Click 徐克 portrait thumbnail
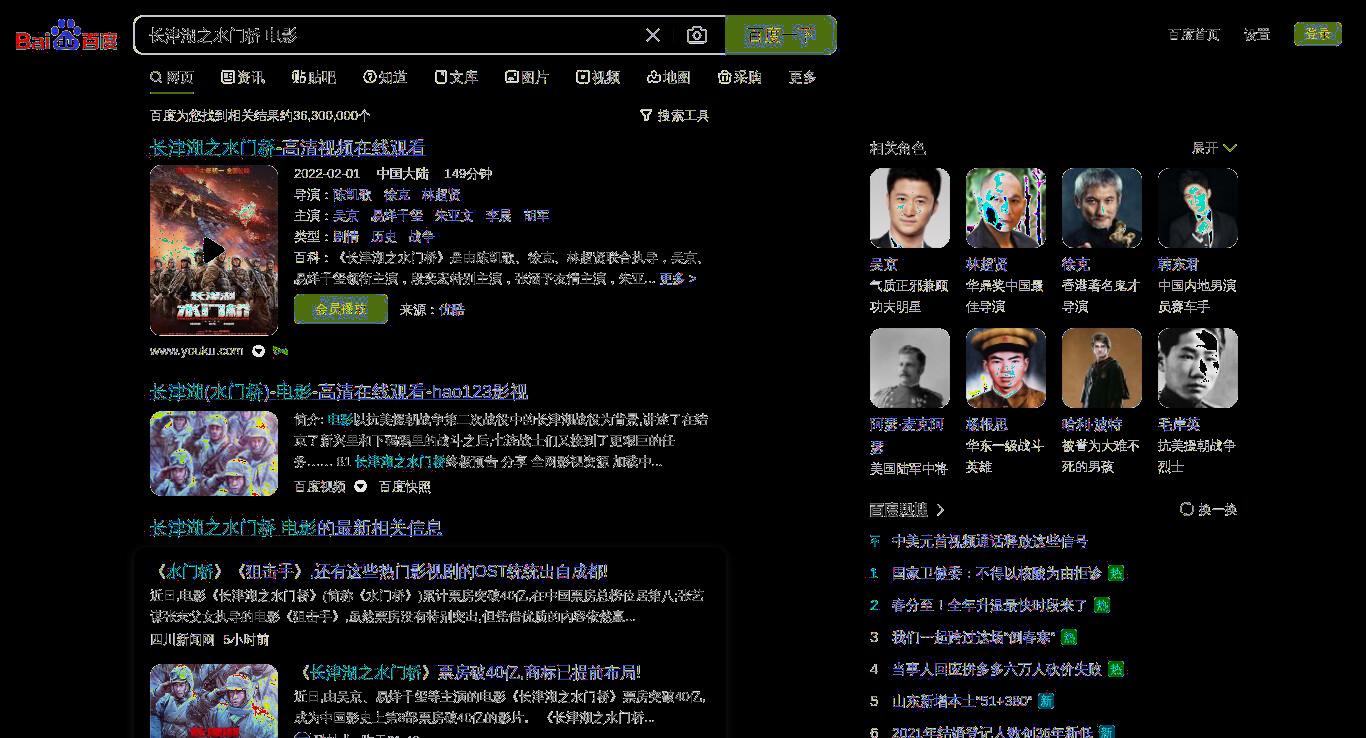The image size is (1366, 738). pyautogui.click(x=1102, y=208)
